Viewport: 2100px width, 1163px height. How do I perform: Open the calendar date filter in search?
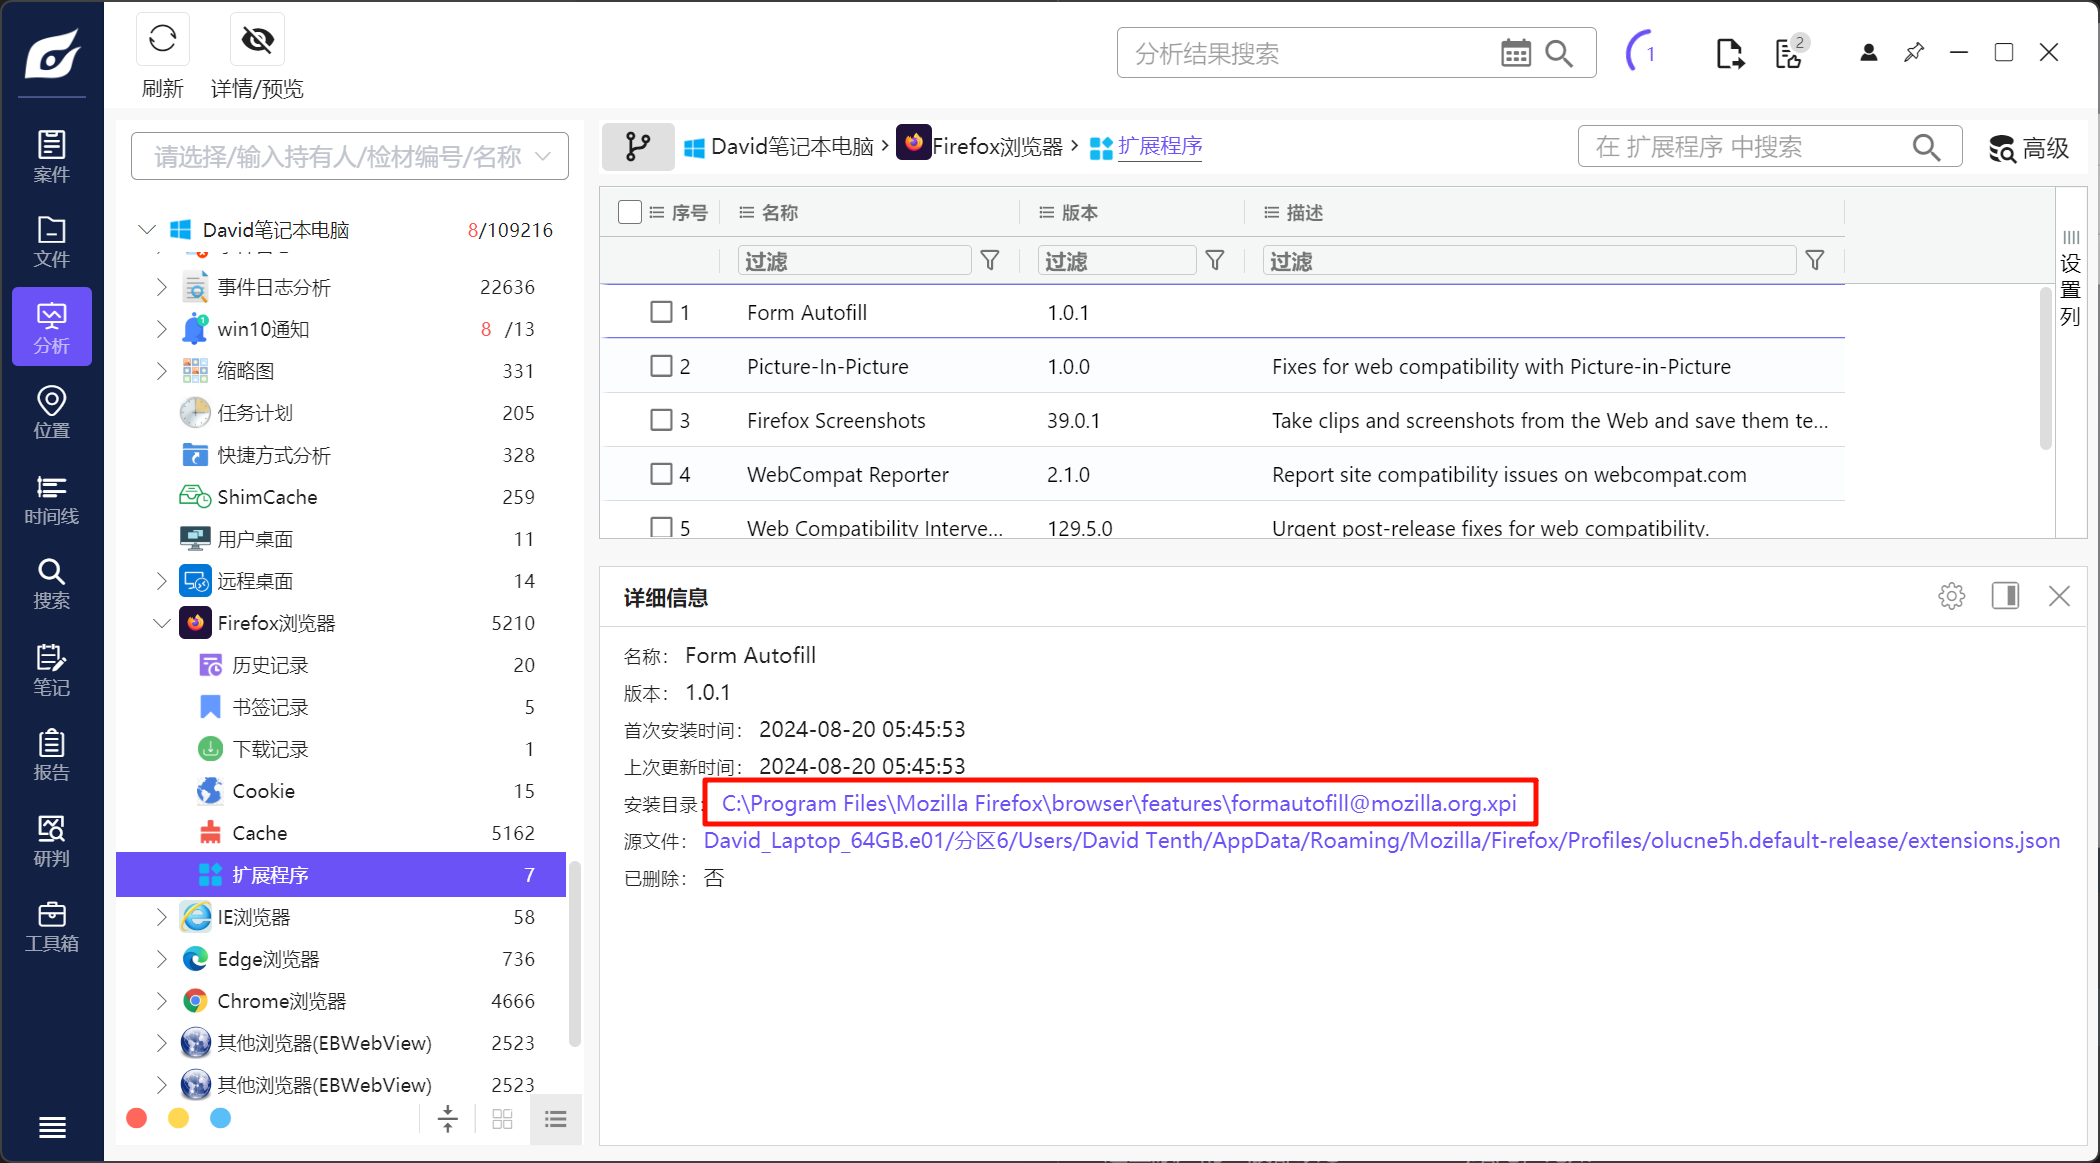point(1515,53)
